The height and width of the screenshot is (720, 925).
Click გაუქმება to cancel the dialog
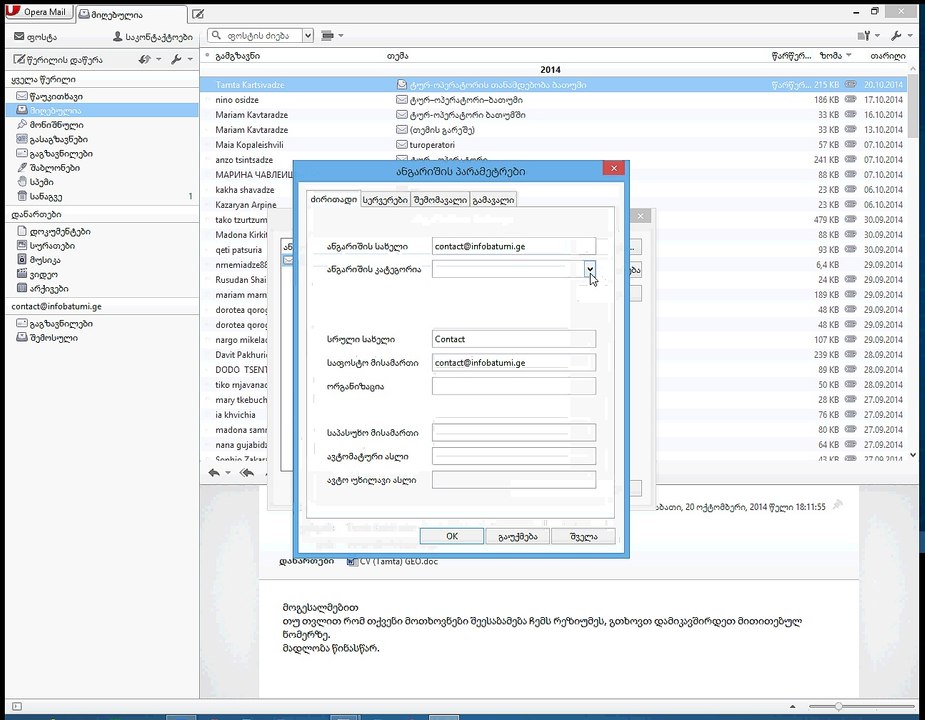click(517, 536)
